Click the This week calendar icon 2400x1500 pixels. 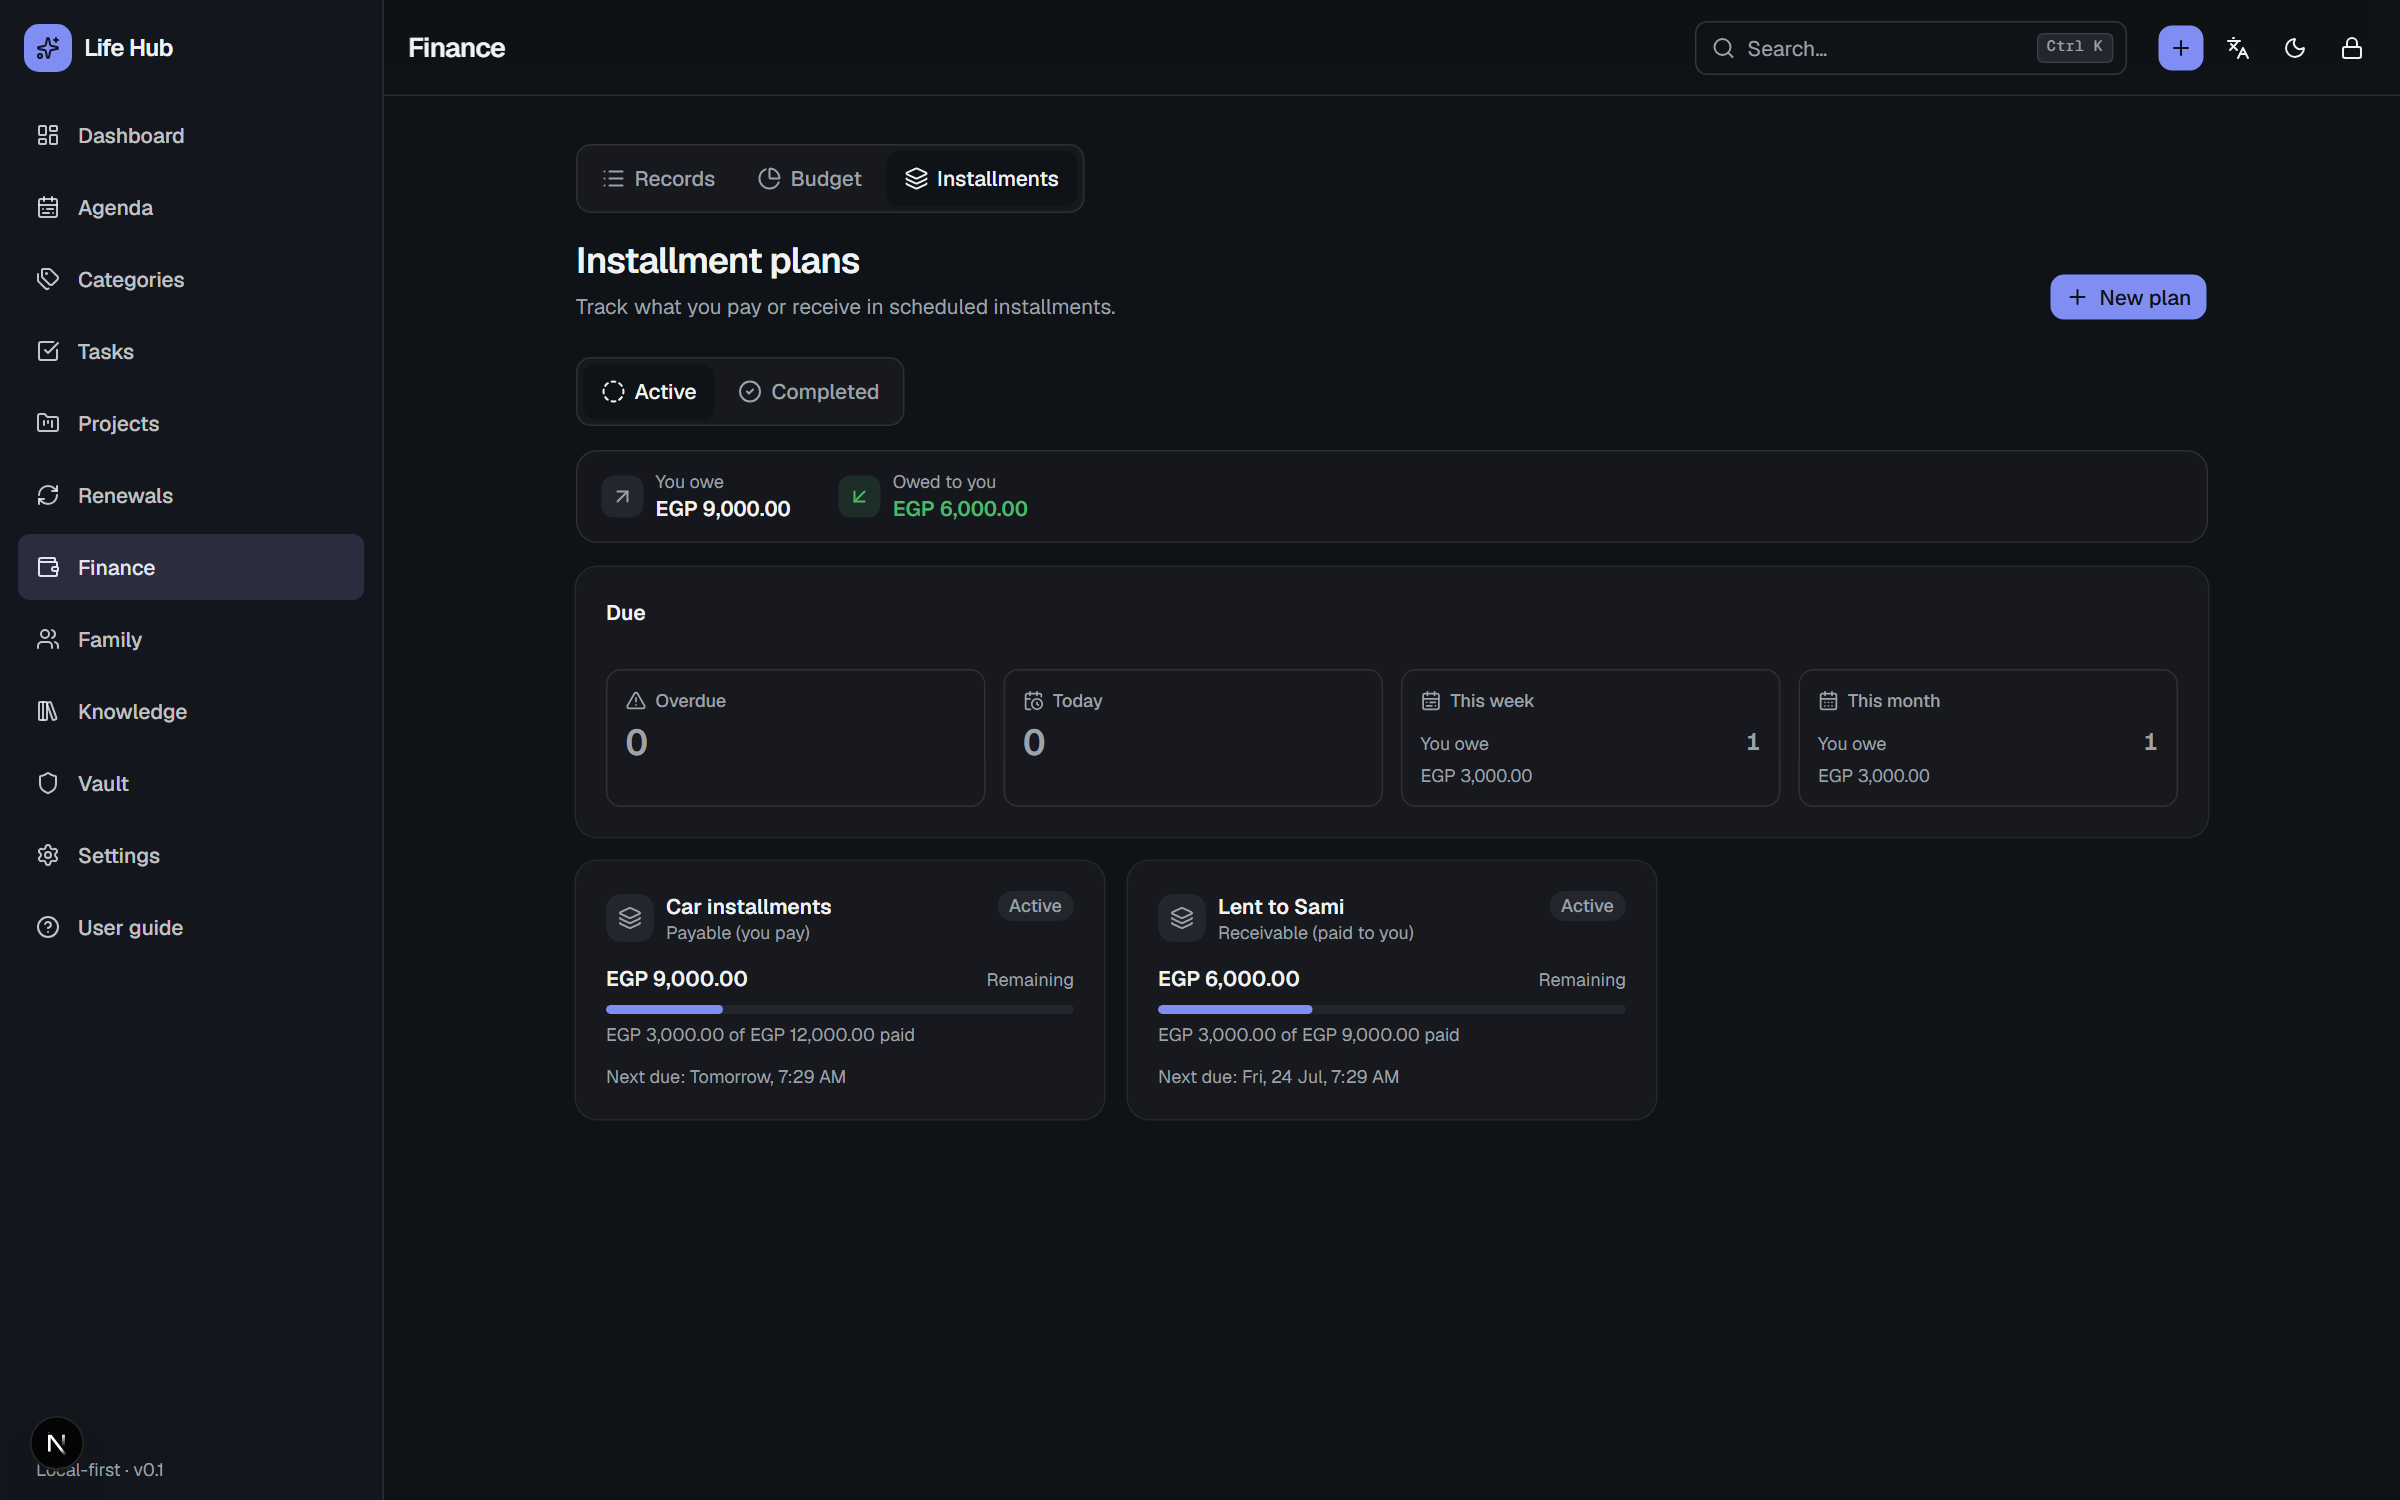tap(1431, 701)
